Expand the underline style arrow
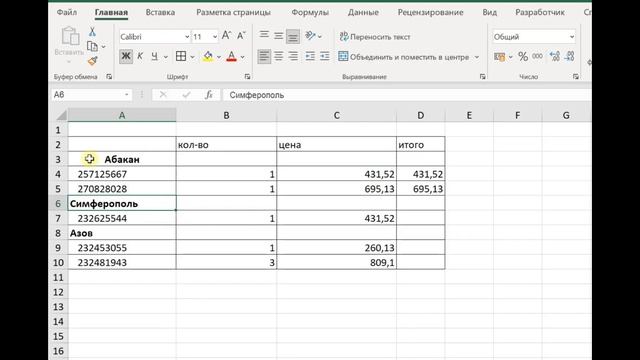This screenshot has width=640, height=360. [x=166, y=57]
